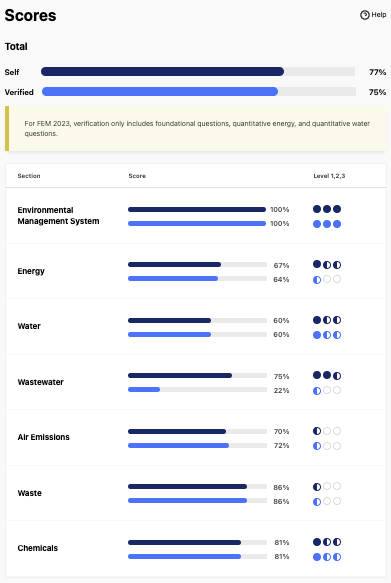The image size is (391, 583).
Task: Select the Score column header
Action: pos(137,176)
